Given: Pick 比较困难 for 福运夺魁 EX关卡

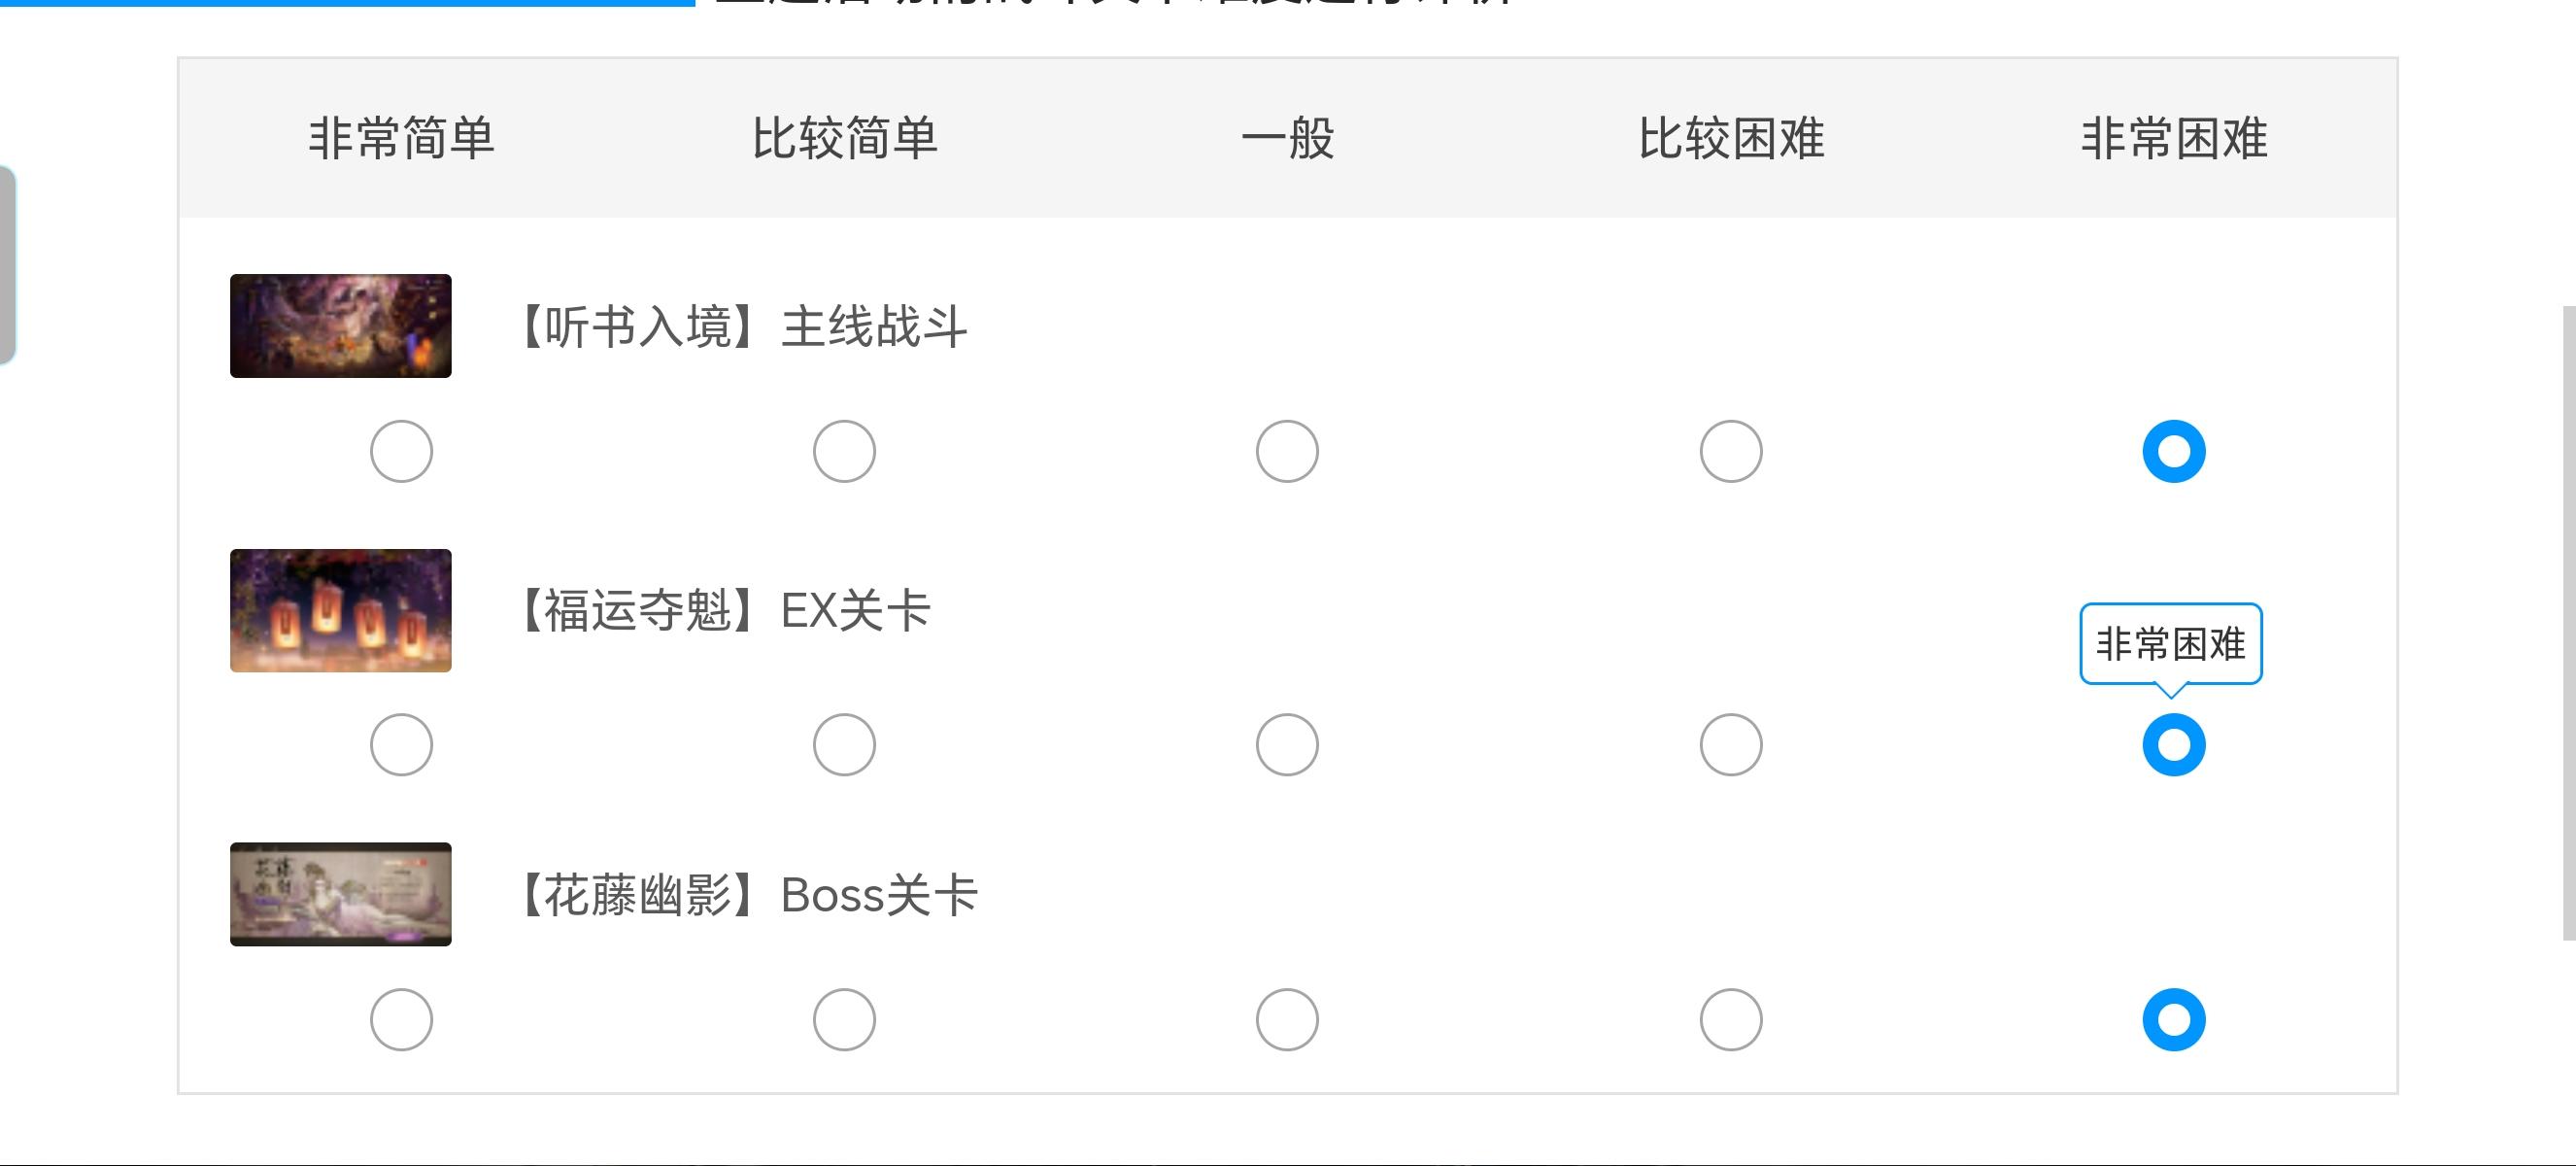Looking at the screenshot, I should point(1730,745).
